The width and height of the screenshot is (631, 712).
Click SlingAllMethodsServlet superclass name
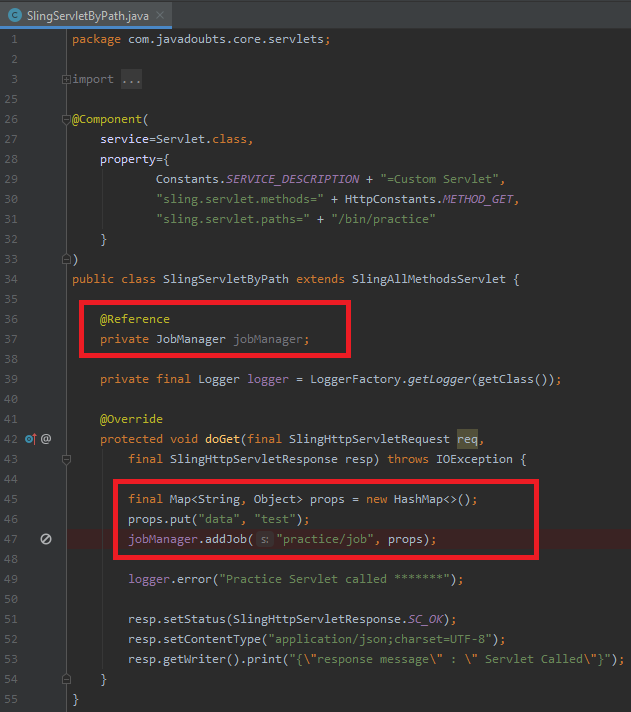[x=429, y=279]
